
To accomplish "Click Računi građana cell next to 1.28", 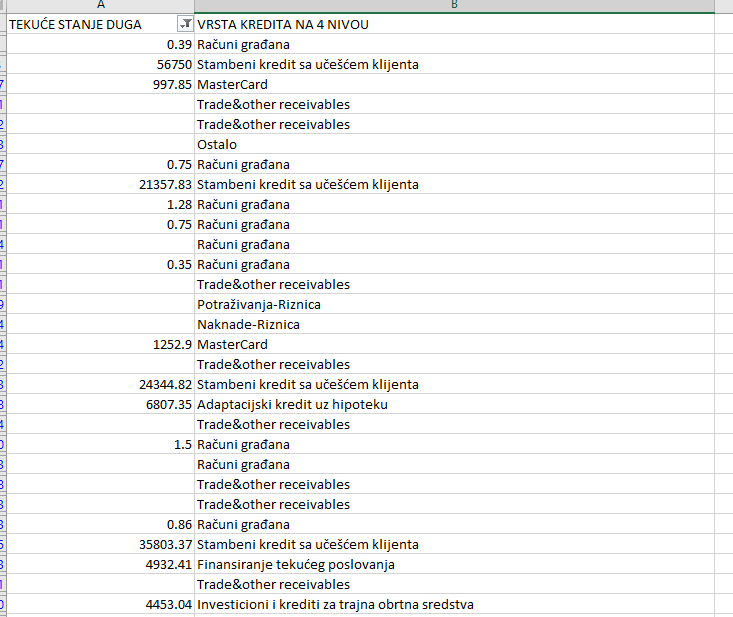I will [x=454, y=204].
